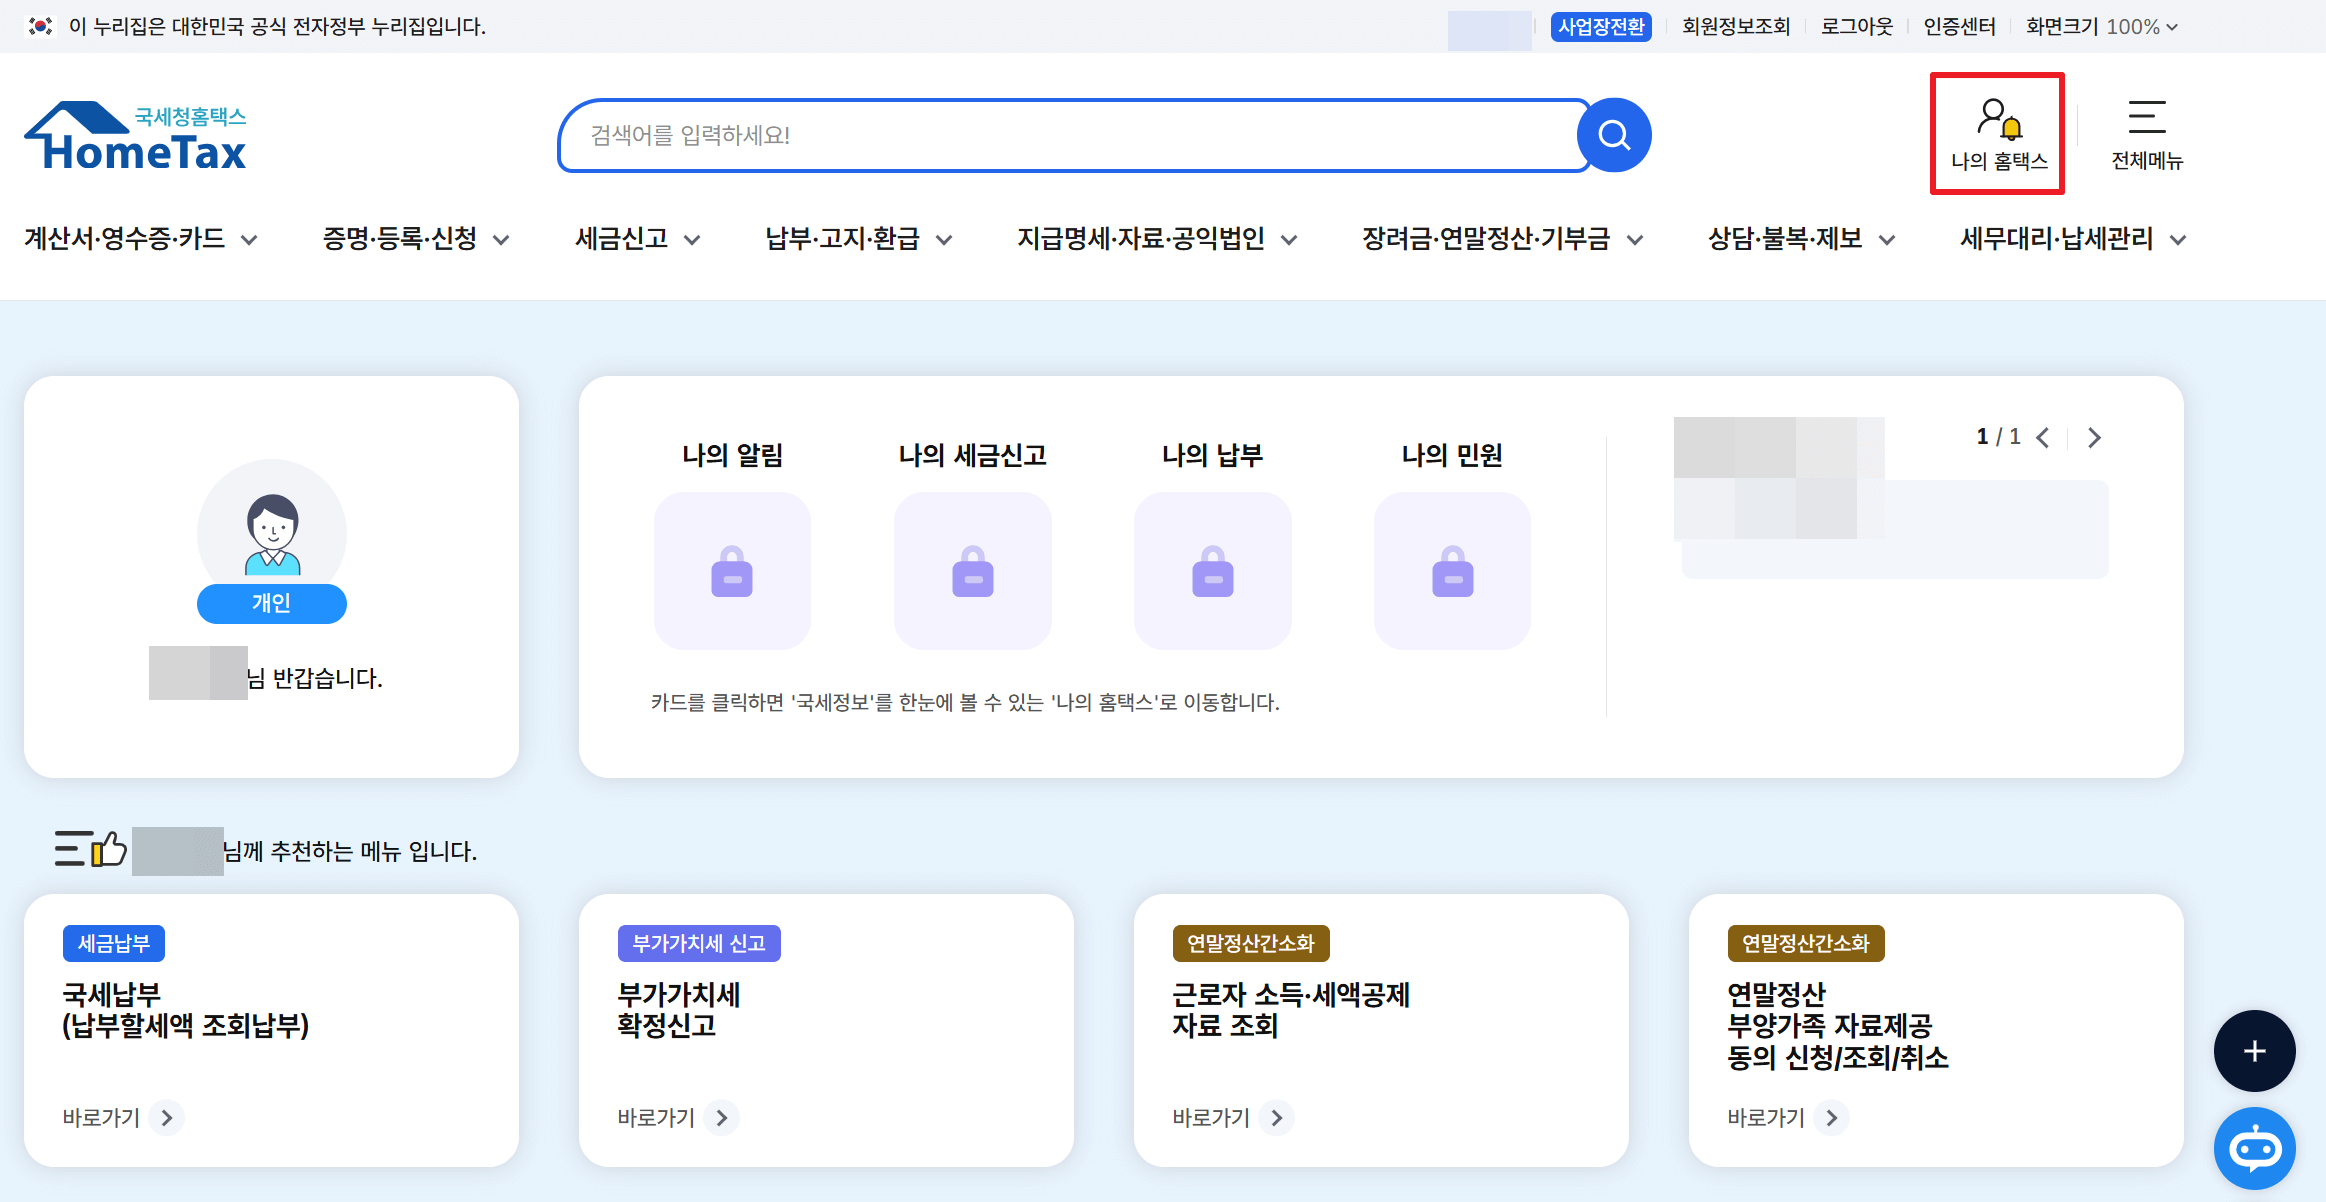Expand the 화면크기 100% dropdown
This screenshot has height=1202, width=2326.
coord(2101,27)
